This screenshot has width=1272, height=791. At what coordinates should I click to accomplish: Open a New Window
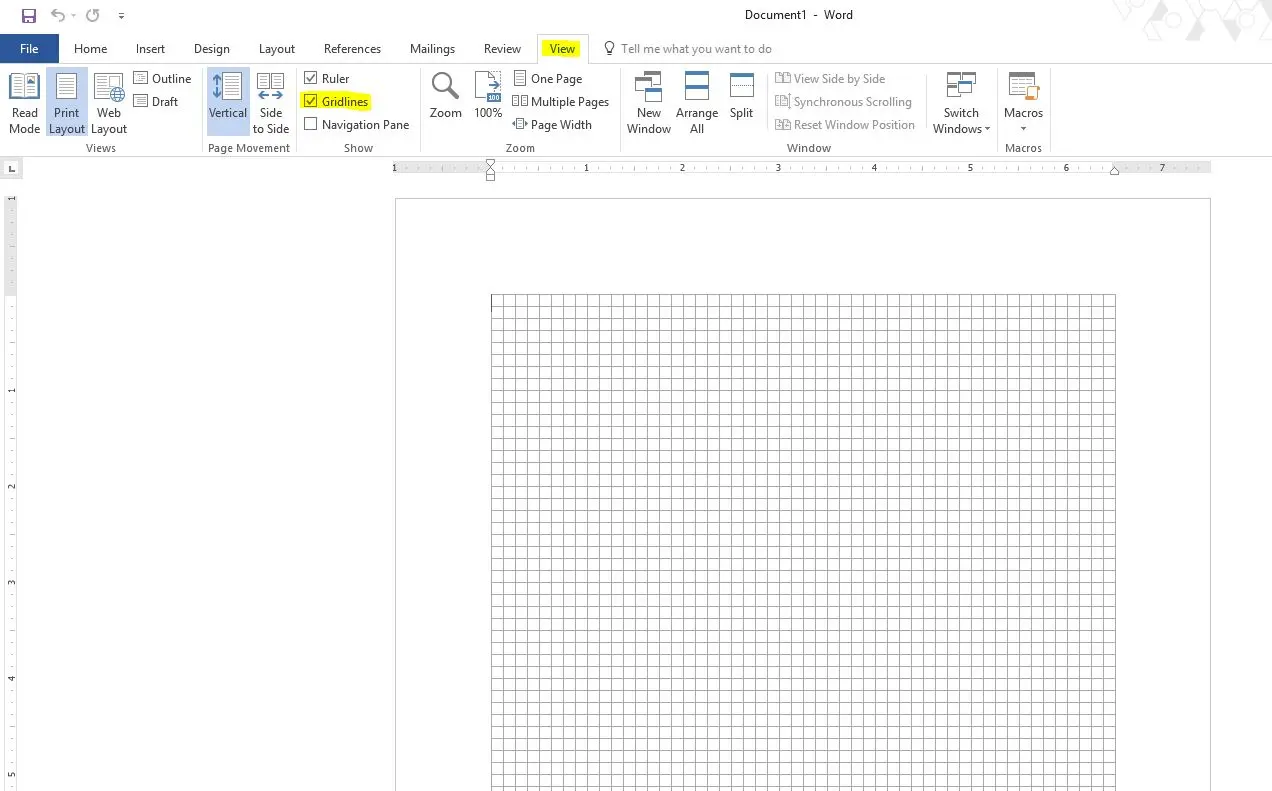(x=649, y=103)
